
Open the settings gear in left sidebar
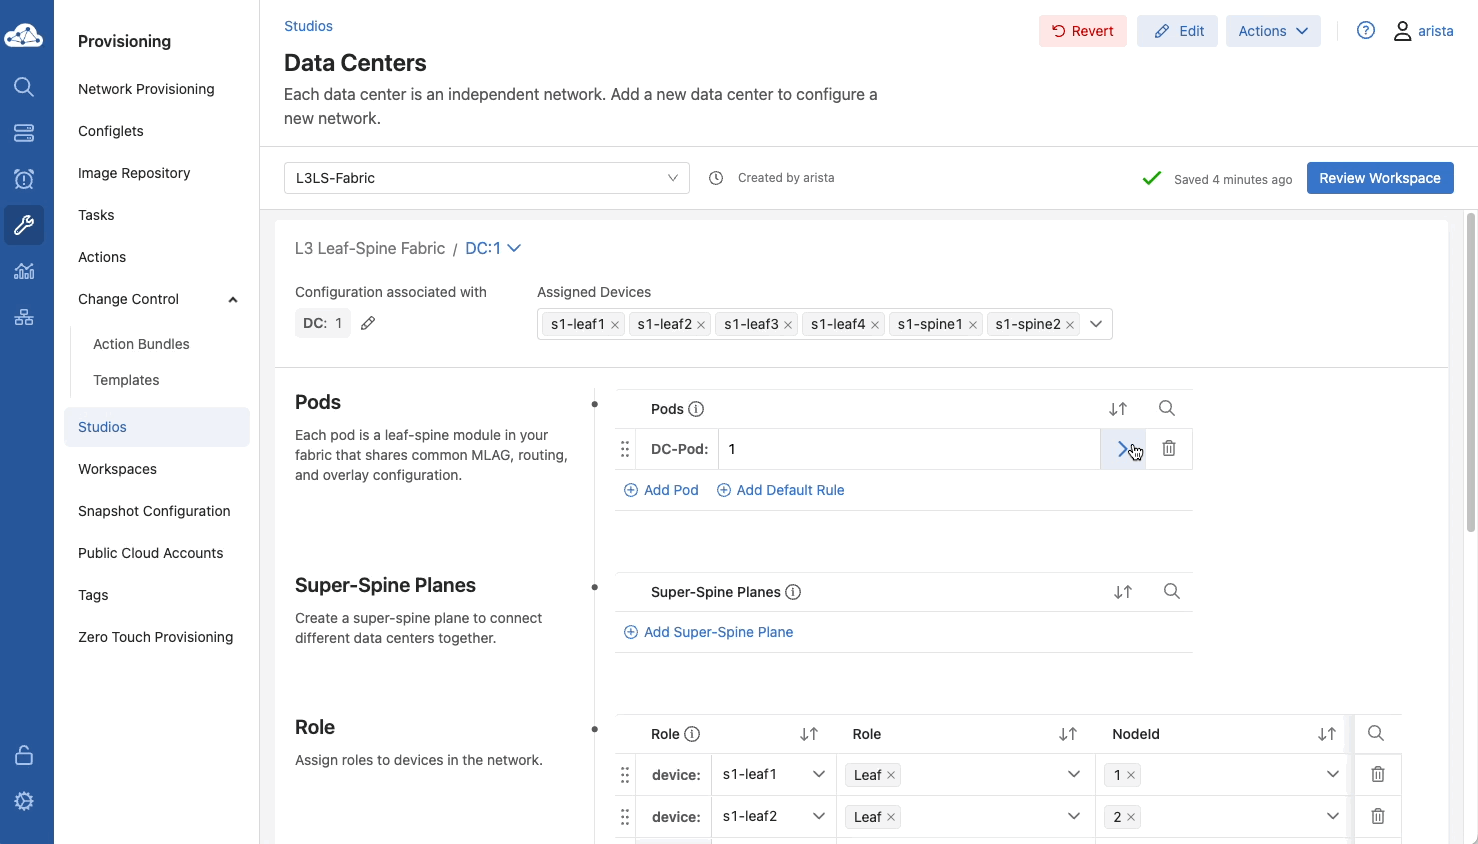24,801
